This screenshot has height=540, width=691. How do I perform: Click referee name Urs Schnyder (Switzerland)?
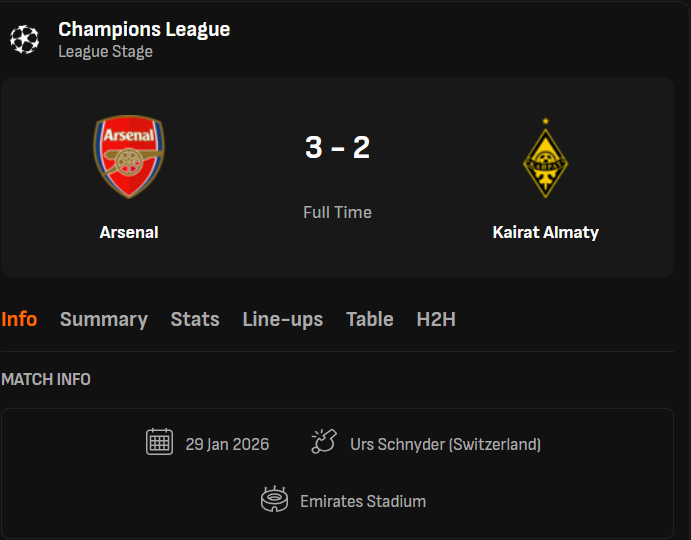[x=445, y=444]
